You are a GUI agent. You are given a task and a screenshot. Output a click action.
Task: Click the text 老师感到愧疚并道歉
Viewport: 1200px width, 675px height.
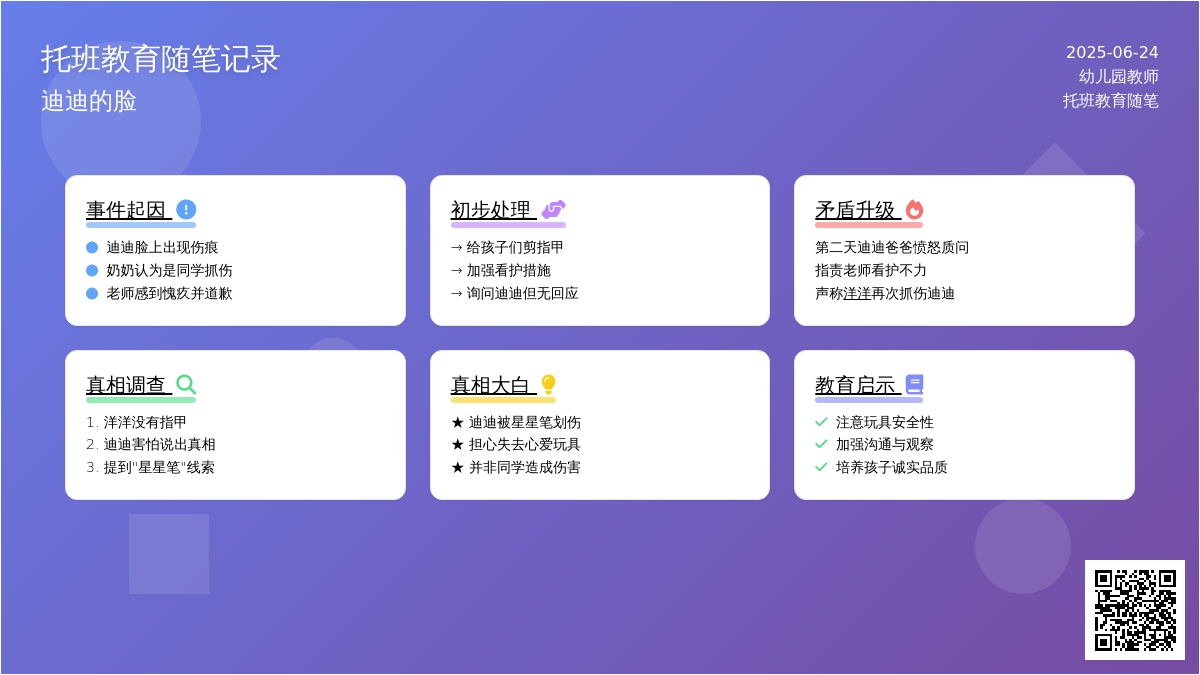tap(169, 293)
